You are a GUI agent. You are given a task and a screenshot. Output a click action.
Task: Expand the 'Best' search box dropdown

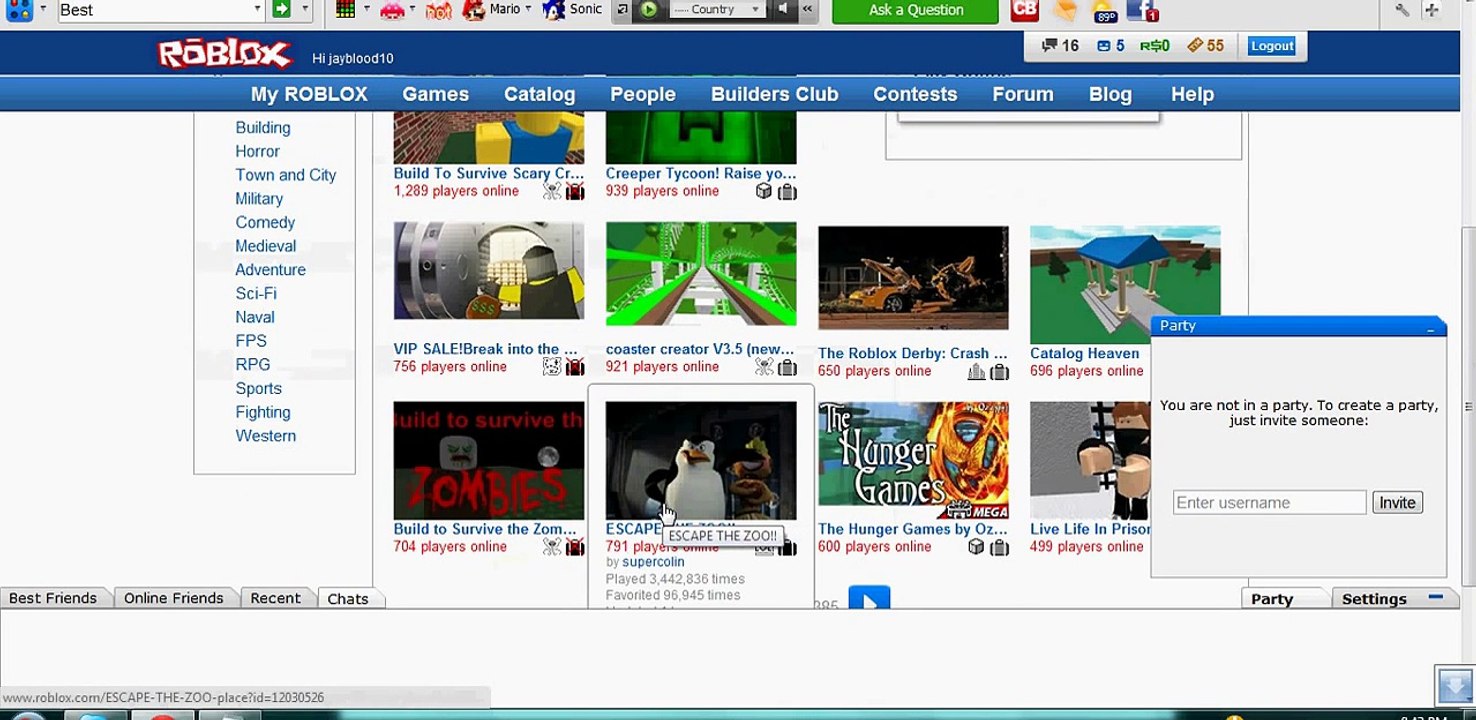click(x=257, y=10)
